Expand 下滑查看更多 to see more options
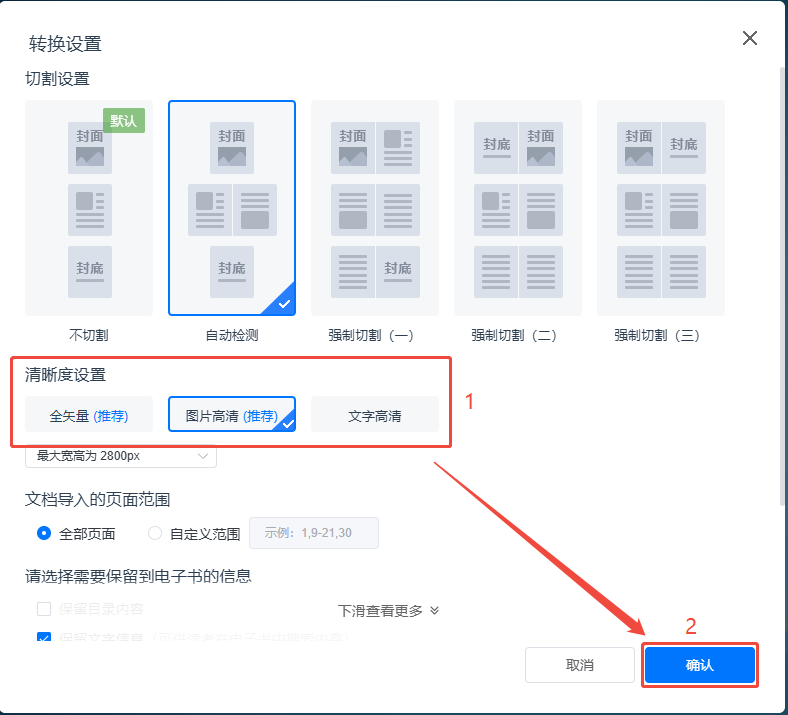Screen dimensions: 788x715 click(389, 610)
